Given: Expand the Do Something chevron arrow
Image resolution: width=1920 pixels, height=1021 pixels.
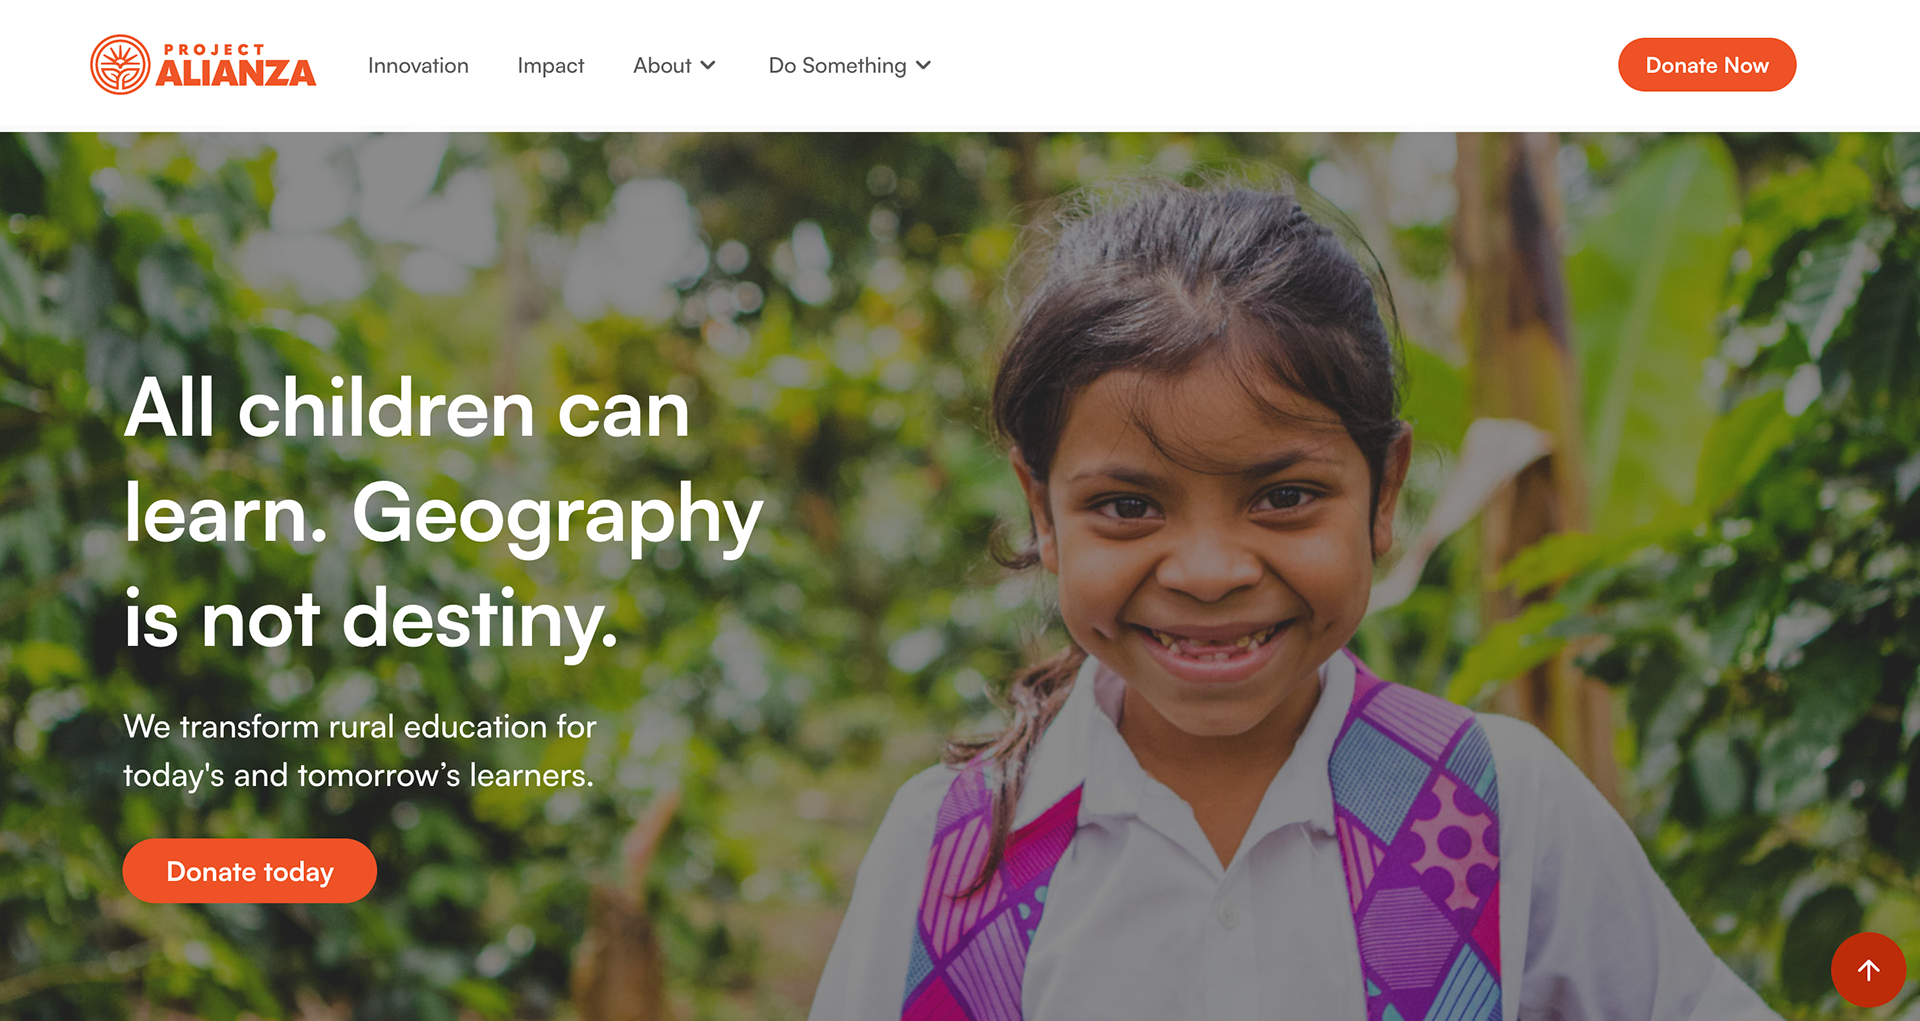Looking at the screenshot, I should click(923, 66).
